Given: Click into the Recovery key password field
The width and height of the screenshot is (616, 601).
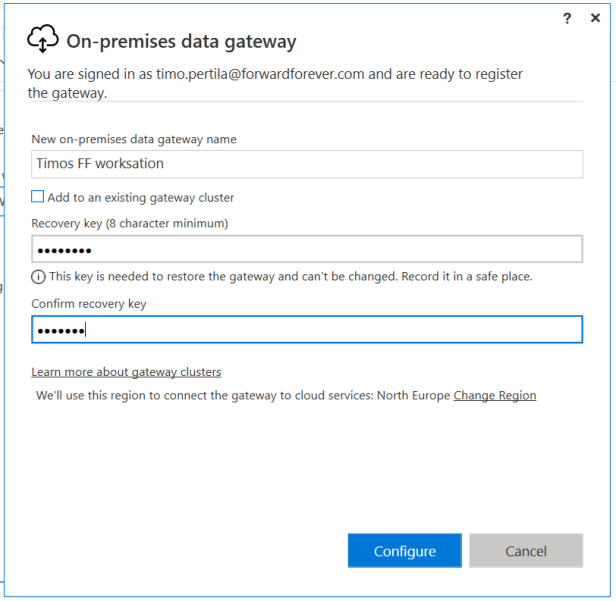Looking at the screenshot, I should [x=307, y=249].
